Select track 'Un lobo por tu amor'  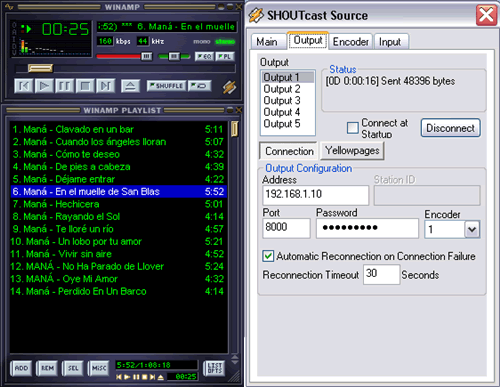pyautogui.click(x=118, y=241)
